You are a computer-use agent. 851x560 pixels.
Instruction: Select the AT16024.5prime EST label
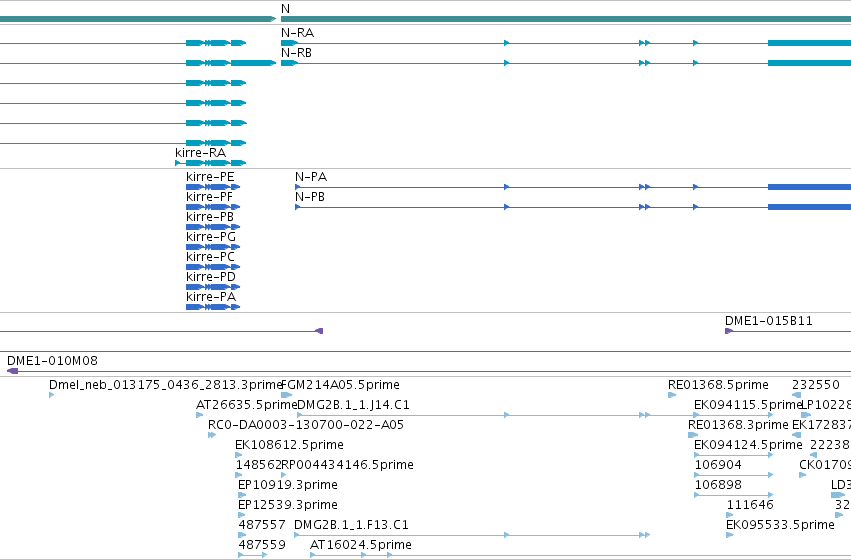[360, 545]
